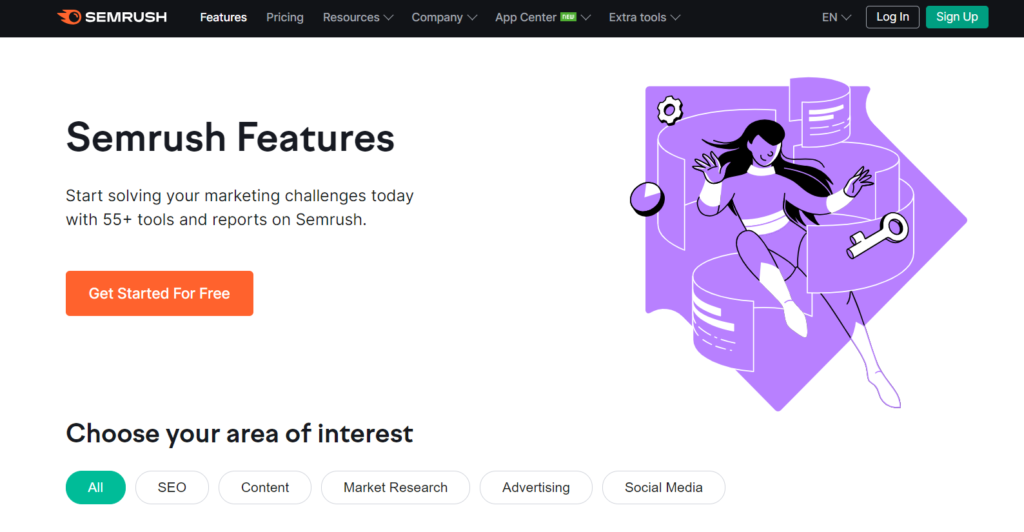
Task: Click the green Sign Up button
Action: point(956,17)
